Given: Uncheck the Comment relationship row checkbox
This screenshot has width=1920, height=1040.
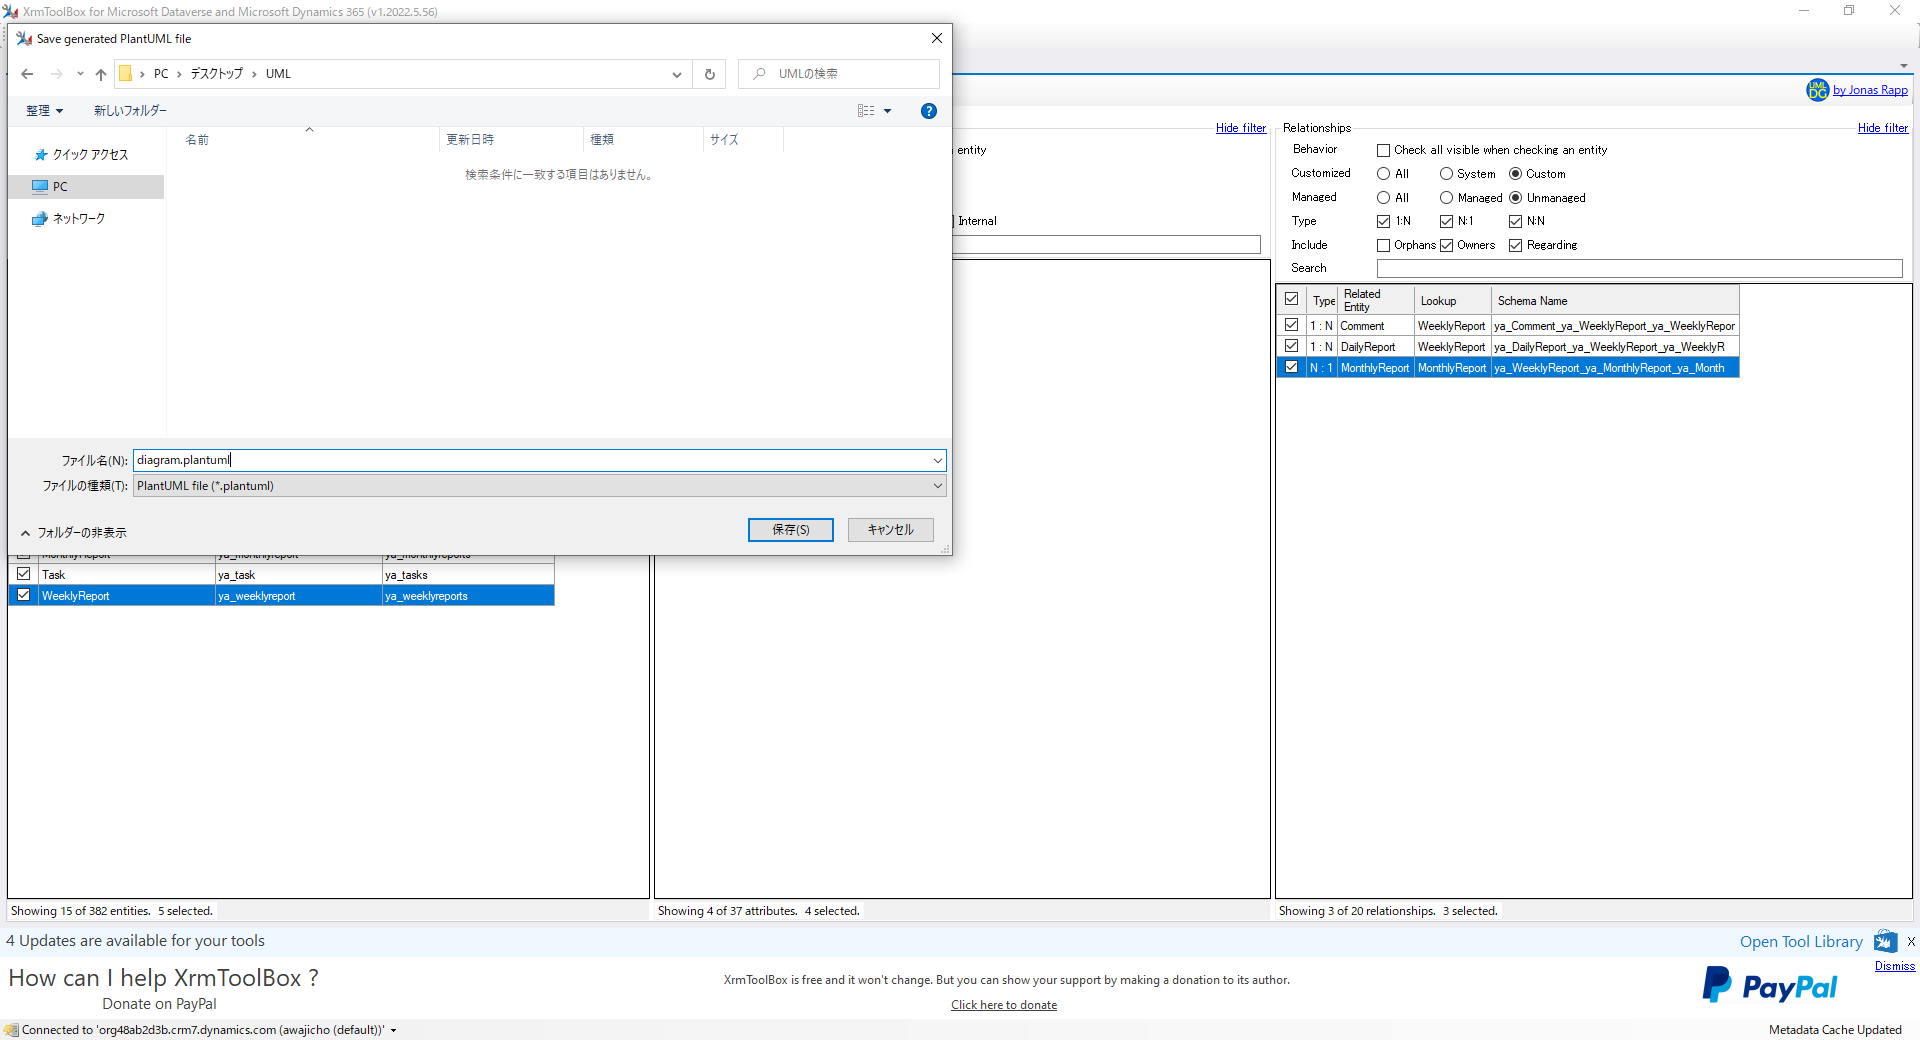Looking at the screenshot, I should 1291,325.
